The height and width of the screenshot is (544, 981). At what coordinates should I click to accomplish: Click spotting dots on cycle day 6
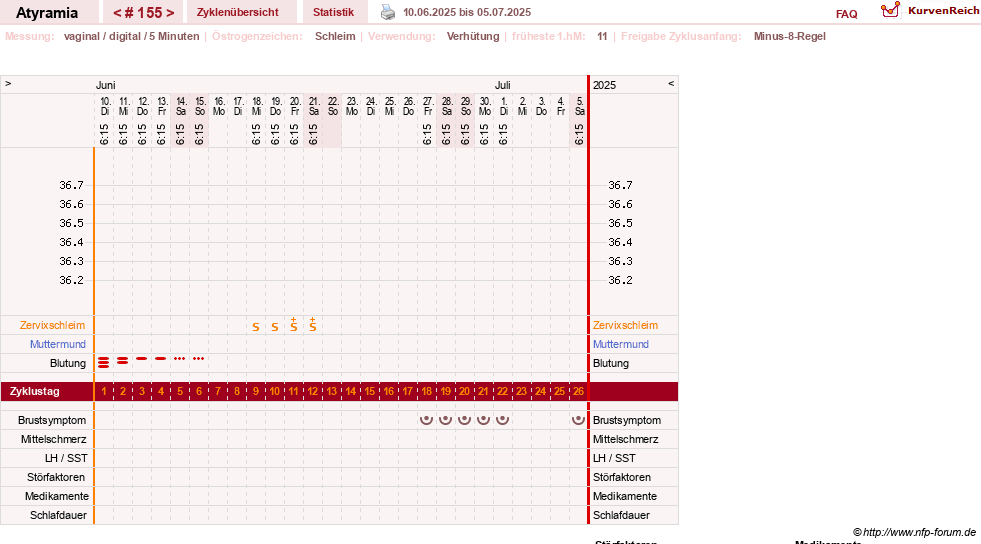[x=199, y=358]
